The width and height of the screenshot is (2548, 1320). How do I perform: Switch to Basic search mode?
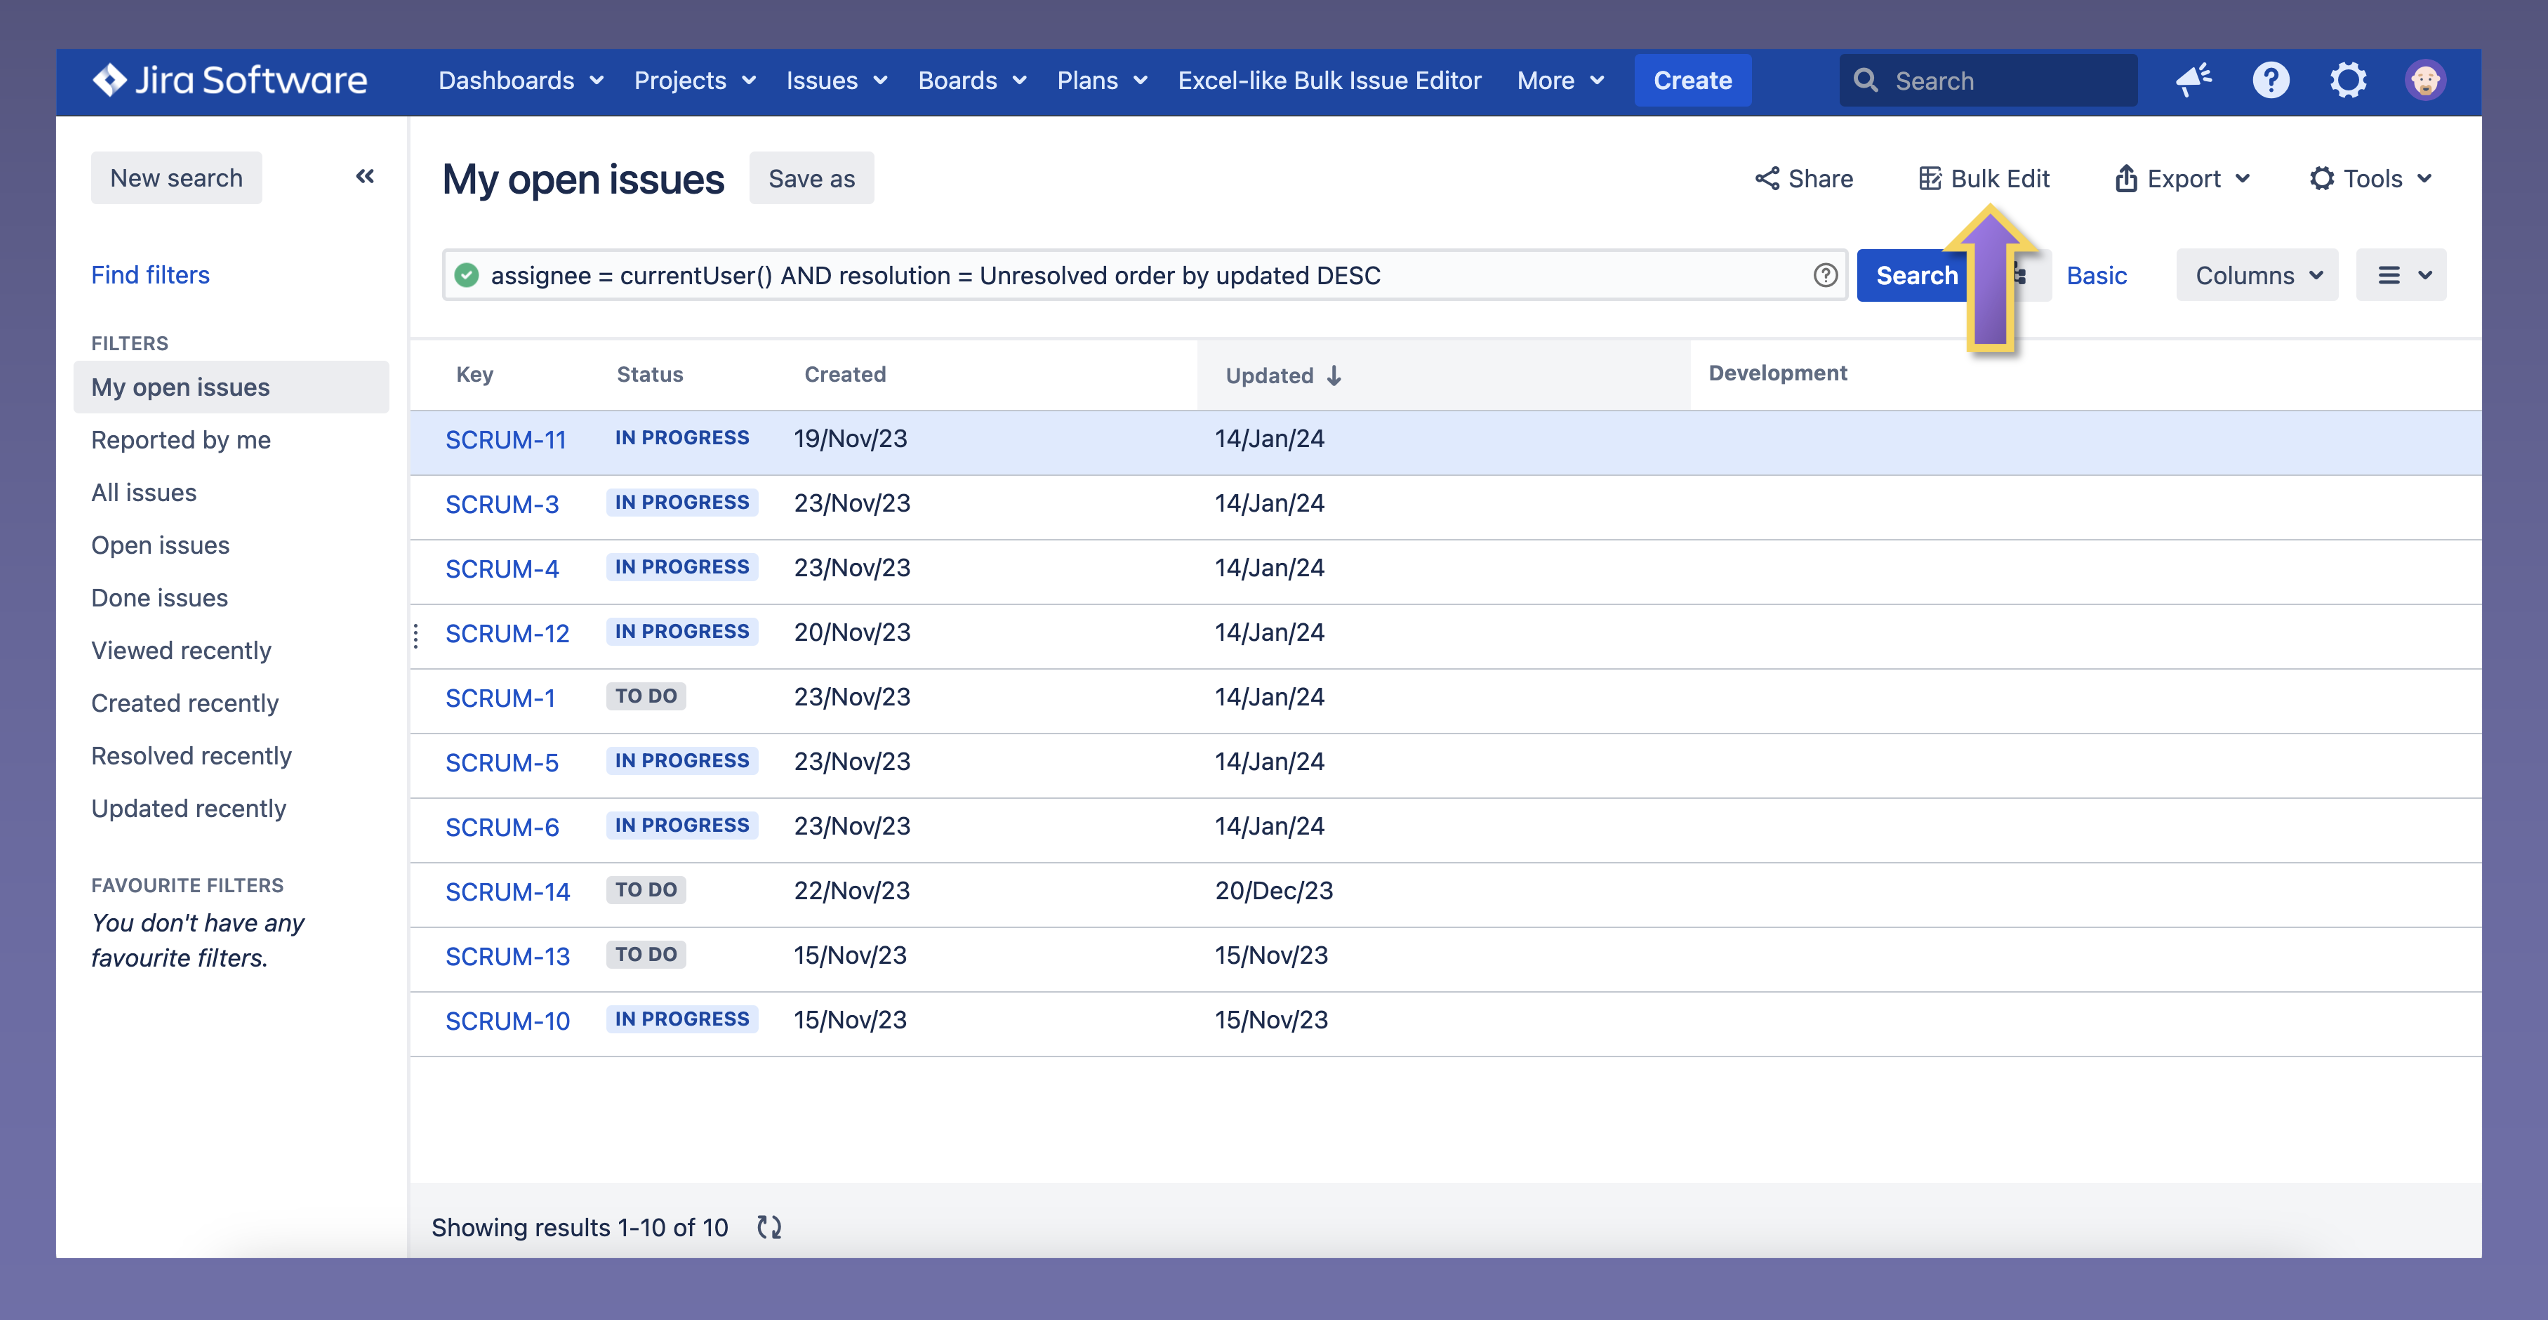[x=2096, y=275]
